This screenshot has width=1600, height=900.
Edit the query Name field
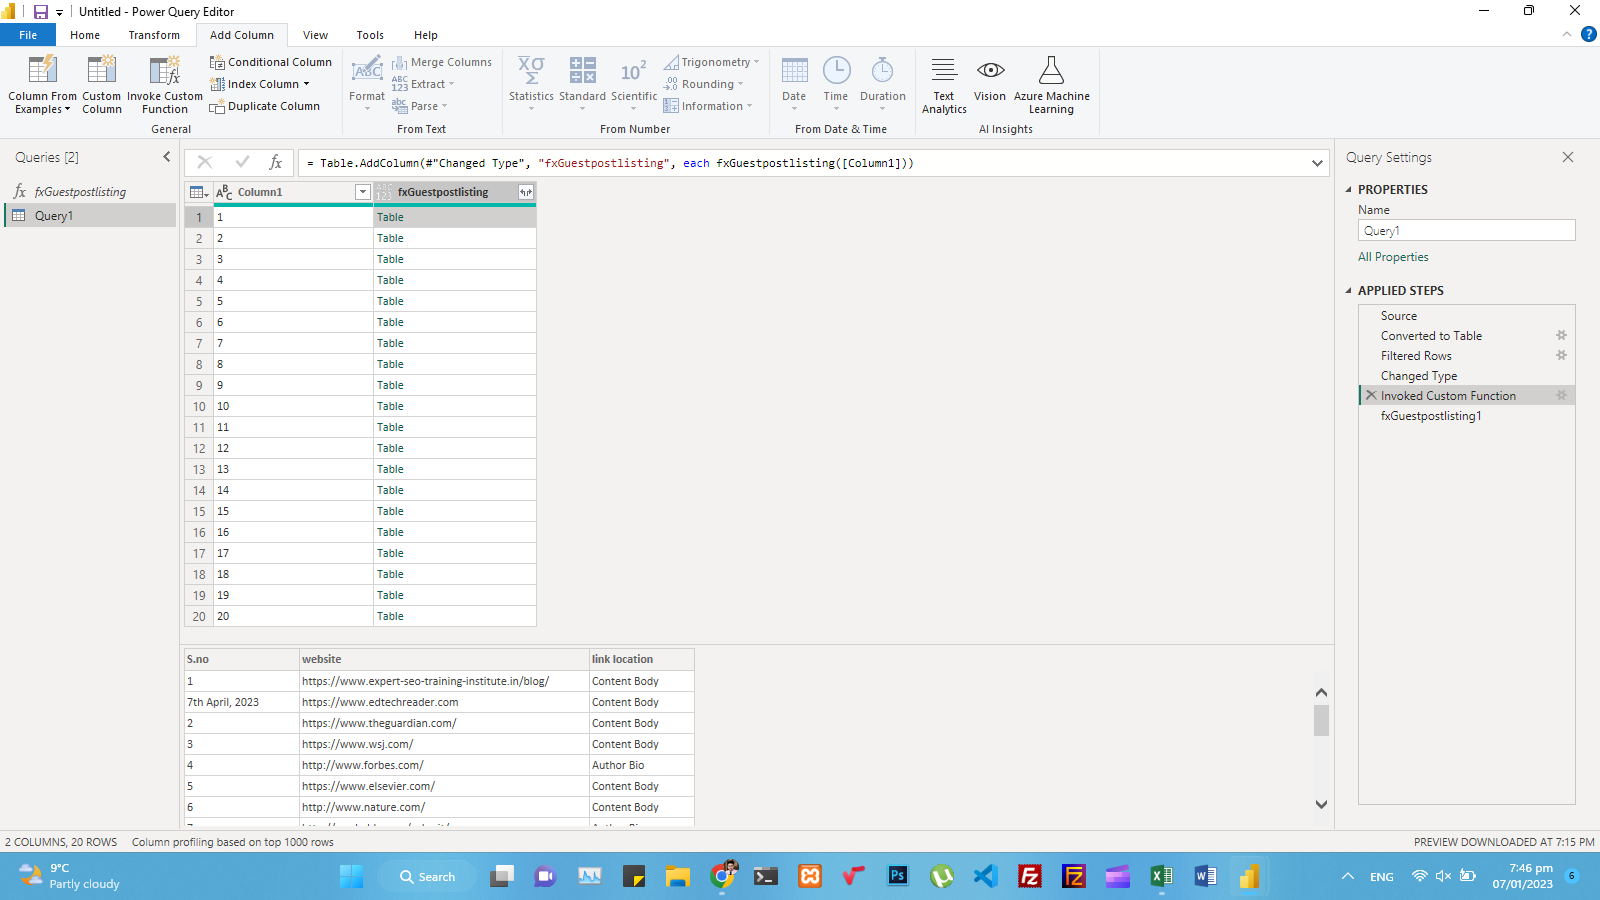point(1466,230)
